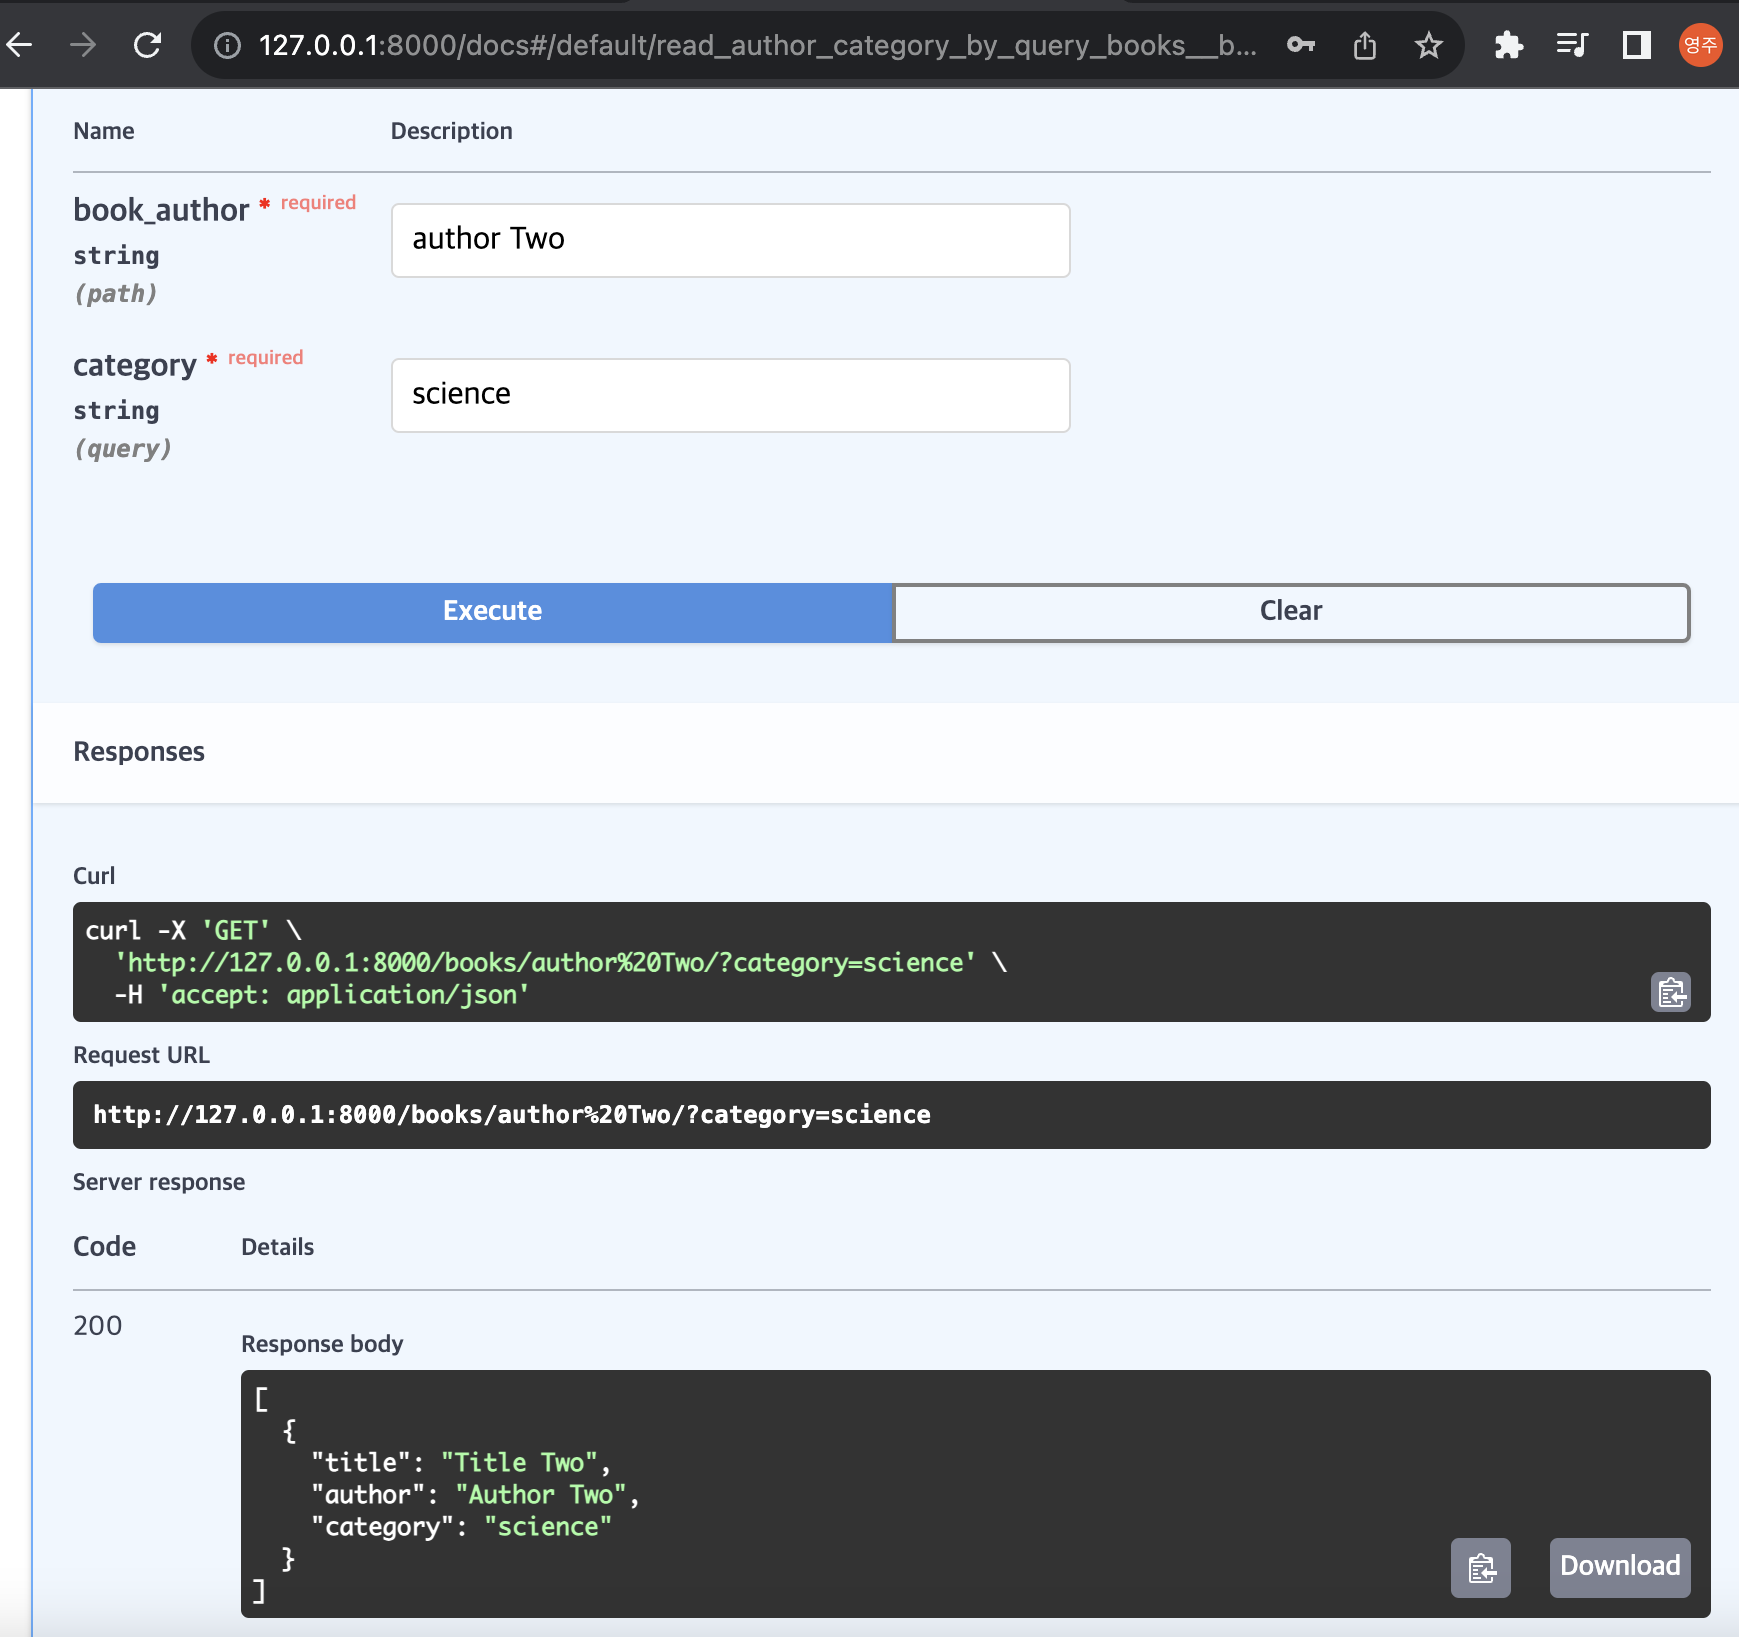
Task: Click the Description column header
Action: 451,131
